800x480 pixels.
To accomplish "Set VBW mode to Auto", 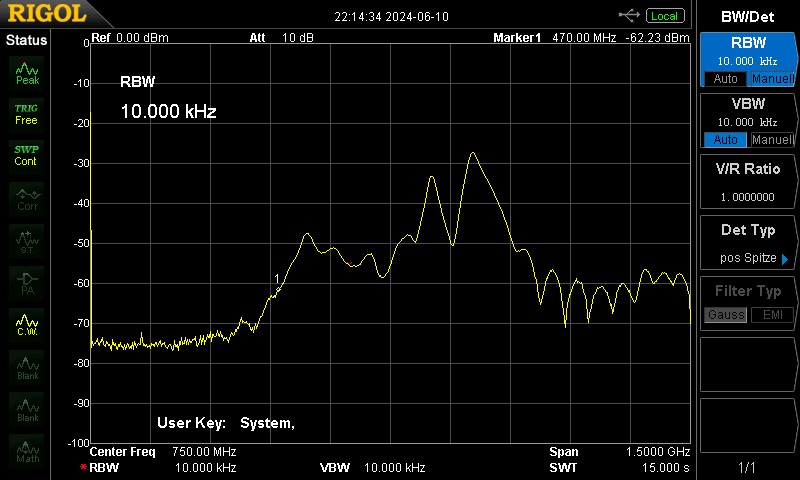I will pos(725,140).
